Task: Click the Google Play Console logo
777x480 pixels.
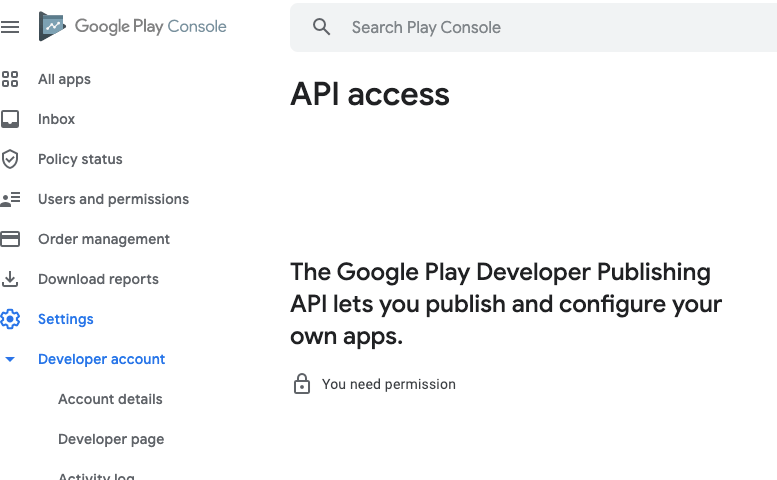Action: tap(52, 26)
